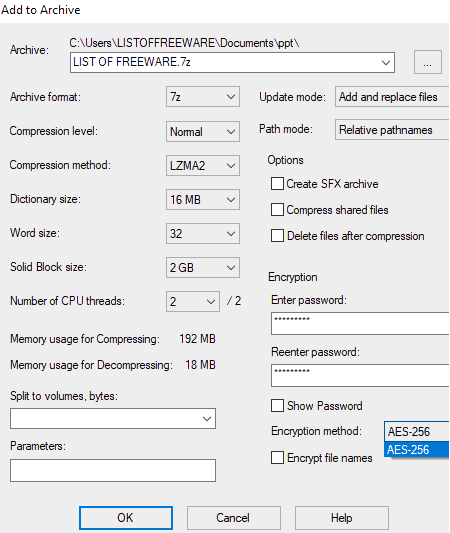Focus the Enter password field
Image resolution: width=450 pixels, height=533 pixels.
360,324
